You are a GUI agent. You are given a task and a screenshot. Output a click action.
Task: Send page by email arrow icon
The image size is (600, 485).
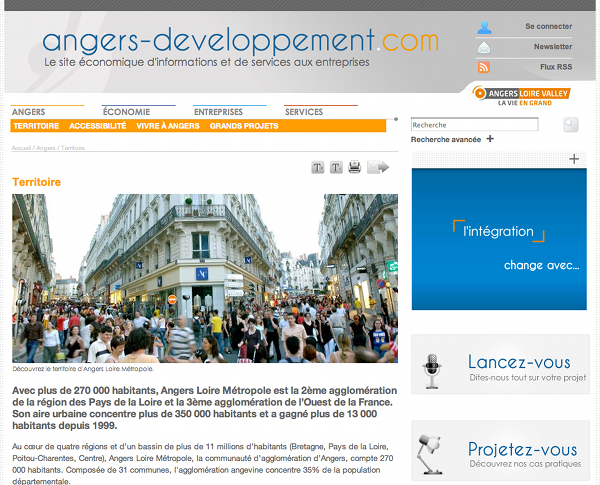click(377, 167)
